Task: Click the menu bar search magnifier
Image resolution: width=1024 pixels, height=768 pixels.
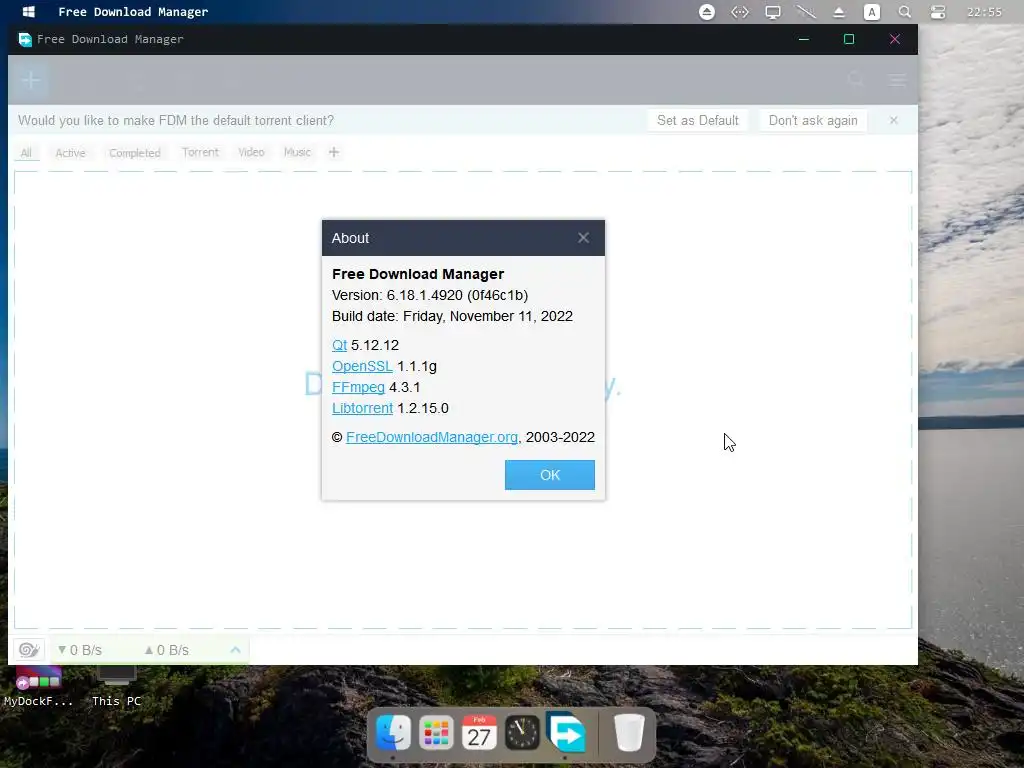Action: (904, 12)
